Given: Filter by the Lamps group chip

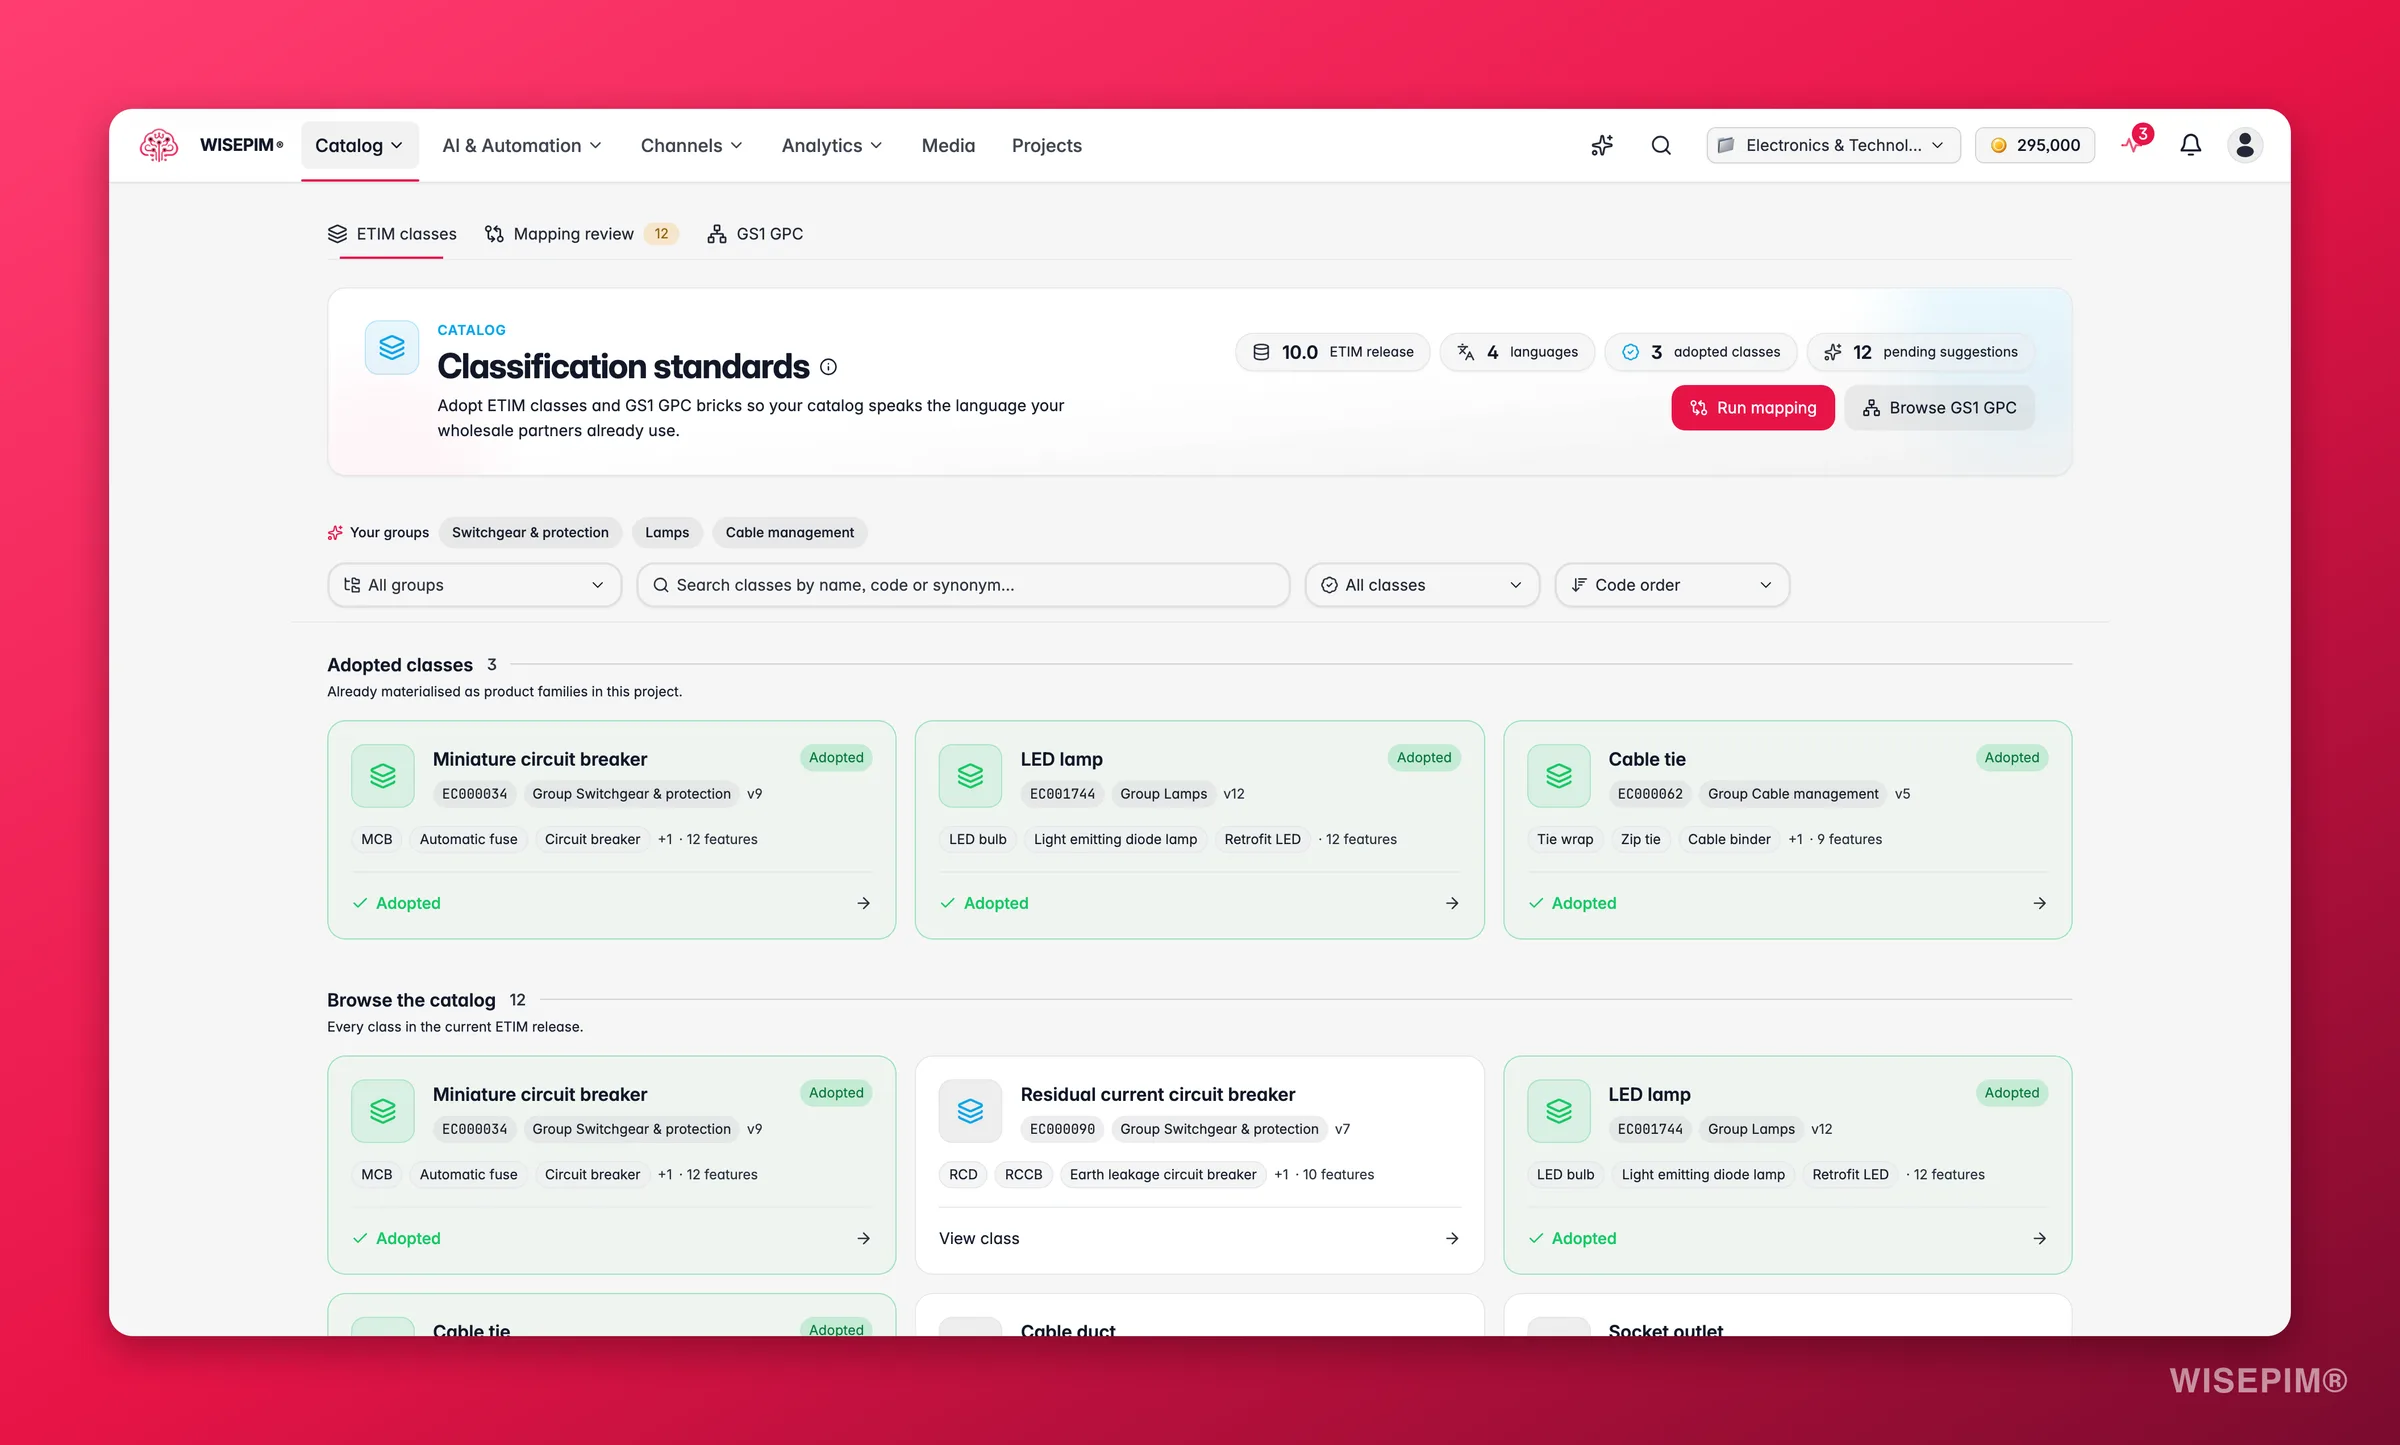Looking at the screenshot, I should [x=667, y=533].
